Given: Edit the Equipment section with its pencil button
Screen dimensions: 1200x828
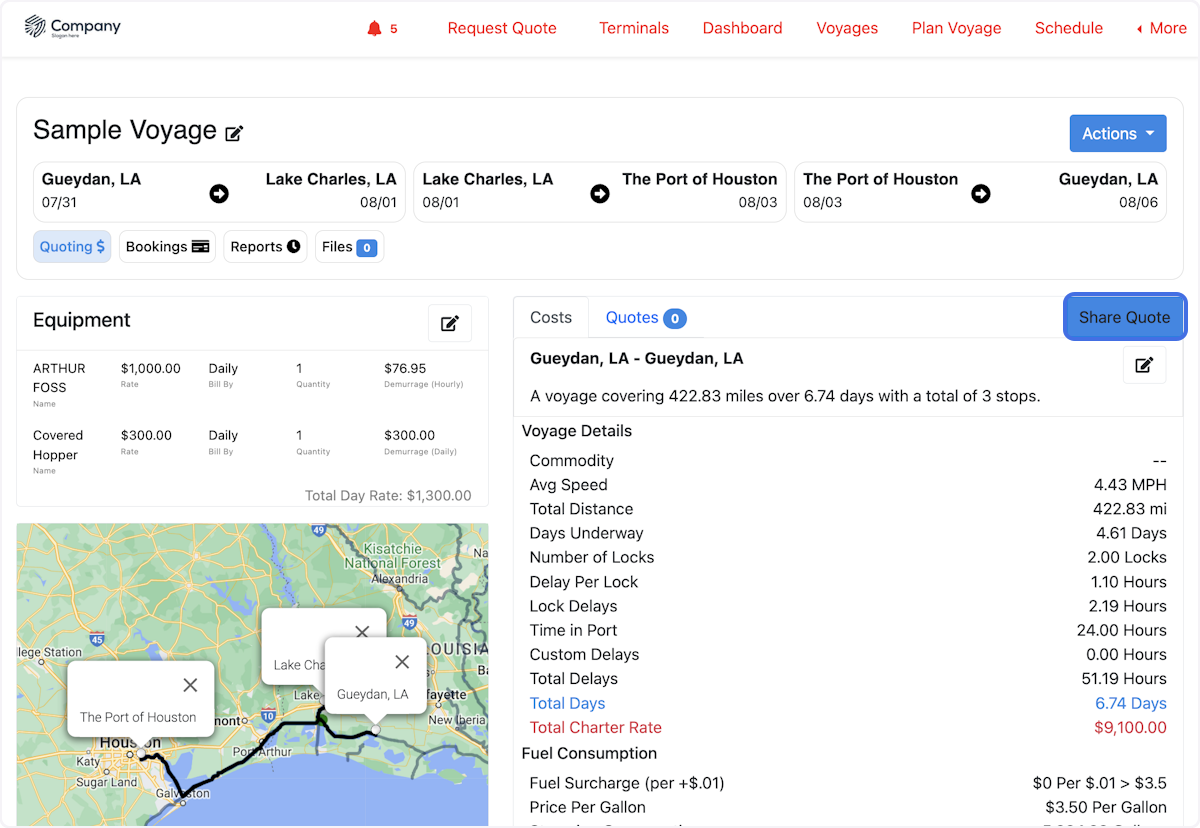Looking at the screenshot, I should [x=450, y=323].
